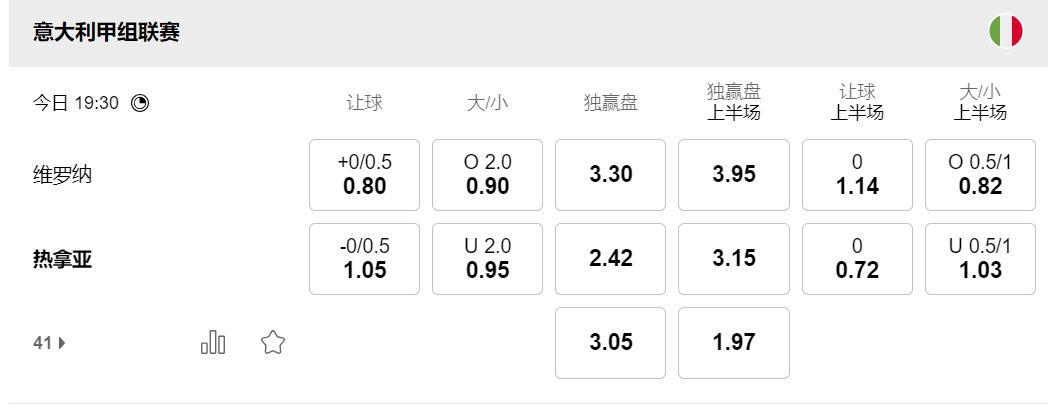Select first-half Under 0.5/1 at 1.03
The width and height of the screenshot is (1052, 410).
pyautogui.click(x=980, y=259)
